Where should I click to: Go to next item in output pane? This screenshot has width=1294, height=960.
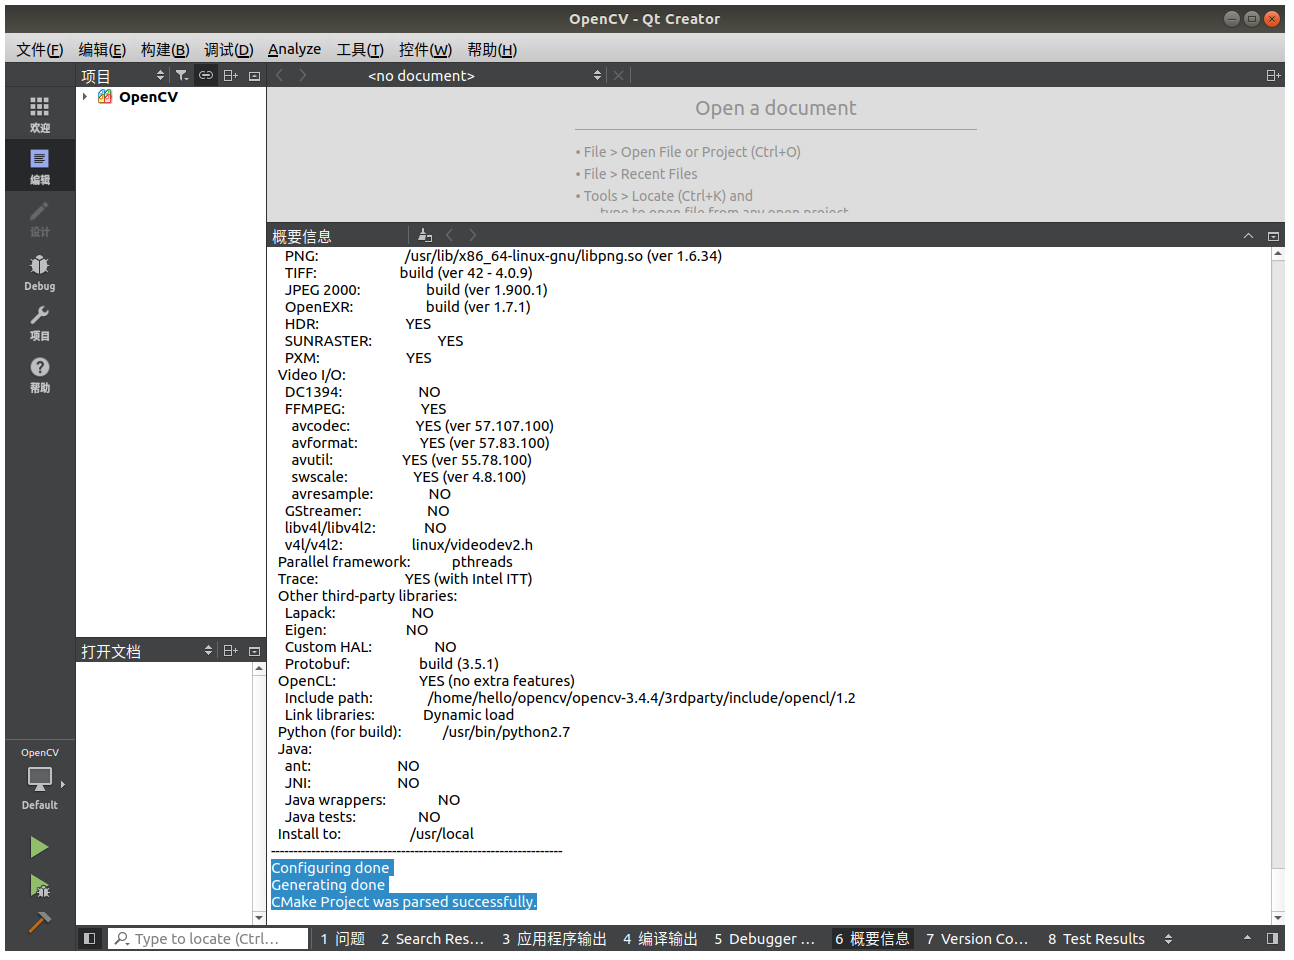click(473, 235)
